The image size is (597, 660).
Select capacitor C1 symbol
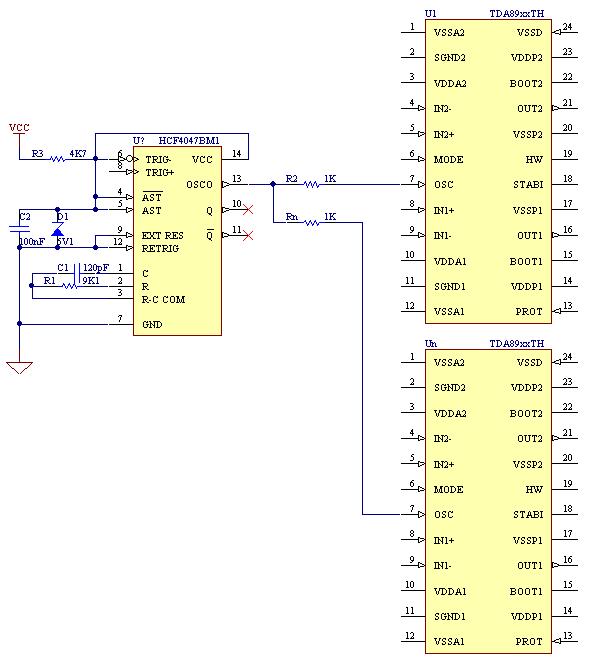77,273
